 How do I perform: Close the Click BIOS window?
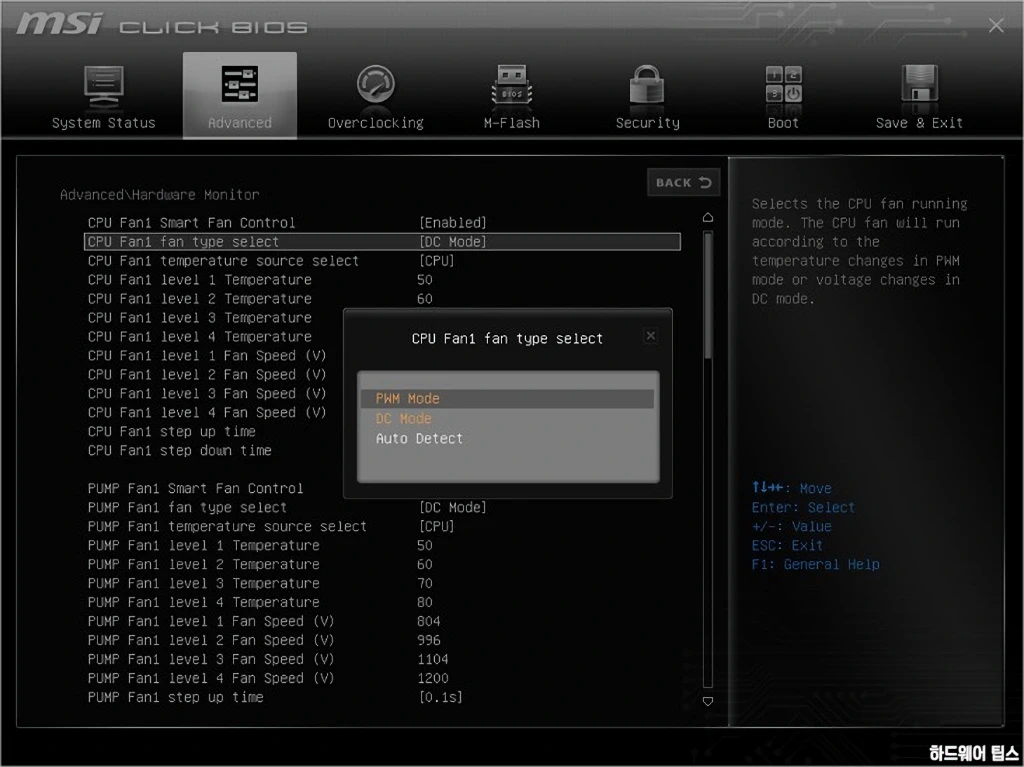(x=996, y=25)
